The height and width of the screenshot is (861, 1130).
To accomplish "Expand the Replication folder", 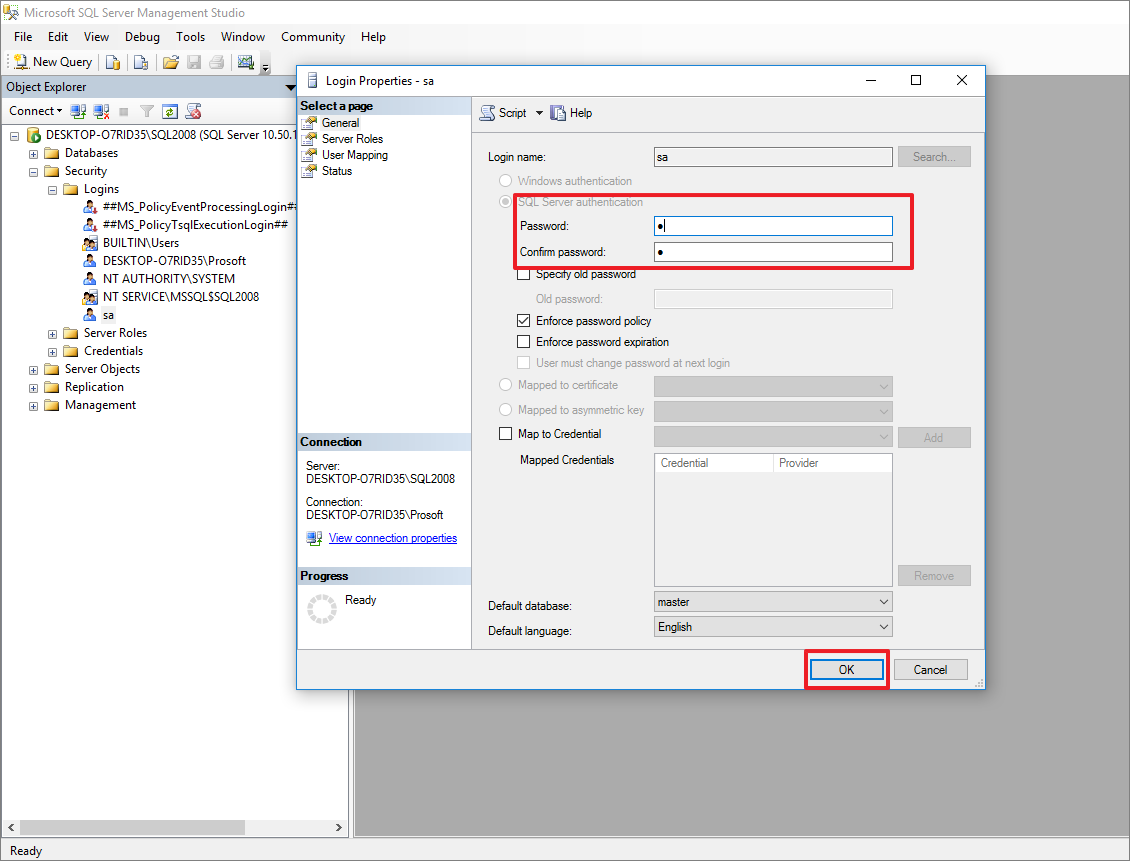I will tap(33, 388).
